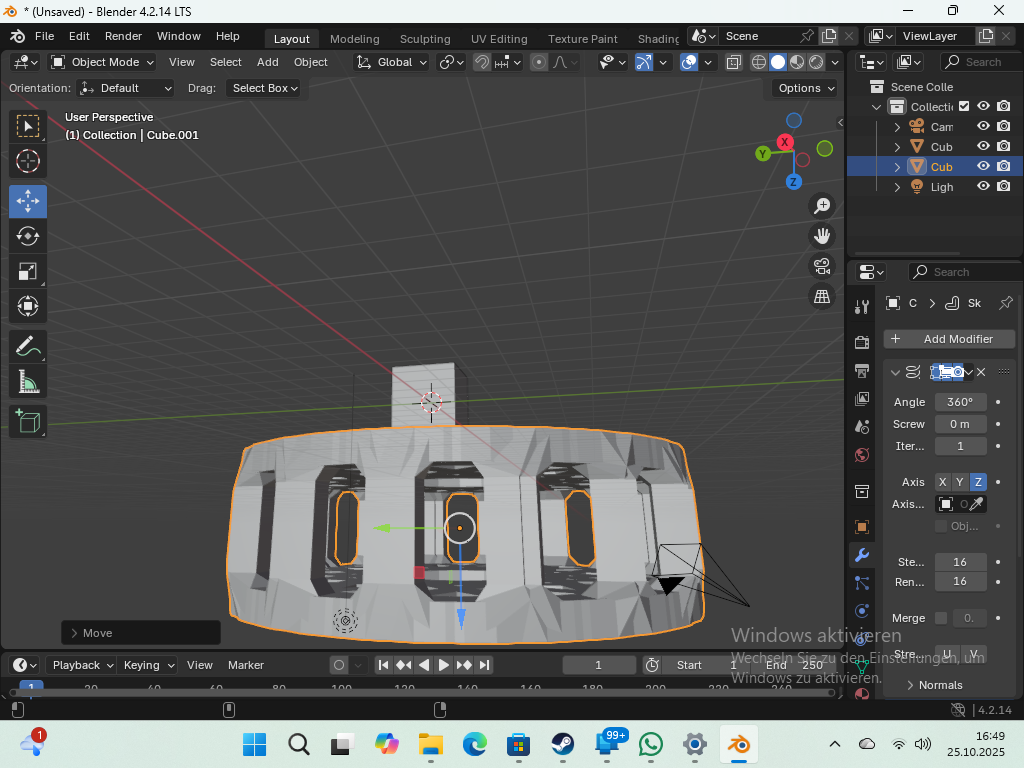The width and height of the screenshot is (1024, 768).
Task: Choose the Add Cube tool
Action: (28, 421)
